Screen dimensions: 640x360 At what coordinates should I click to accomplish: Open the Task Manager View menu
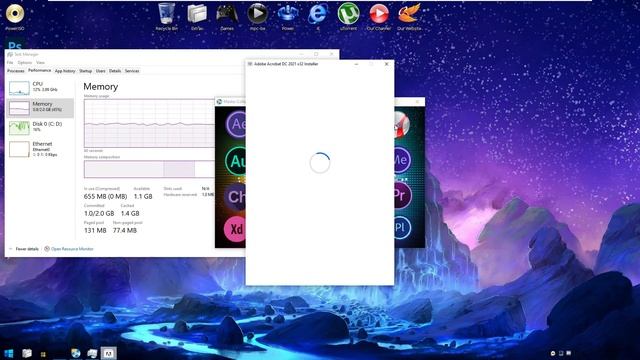(x=40, y=62)
